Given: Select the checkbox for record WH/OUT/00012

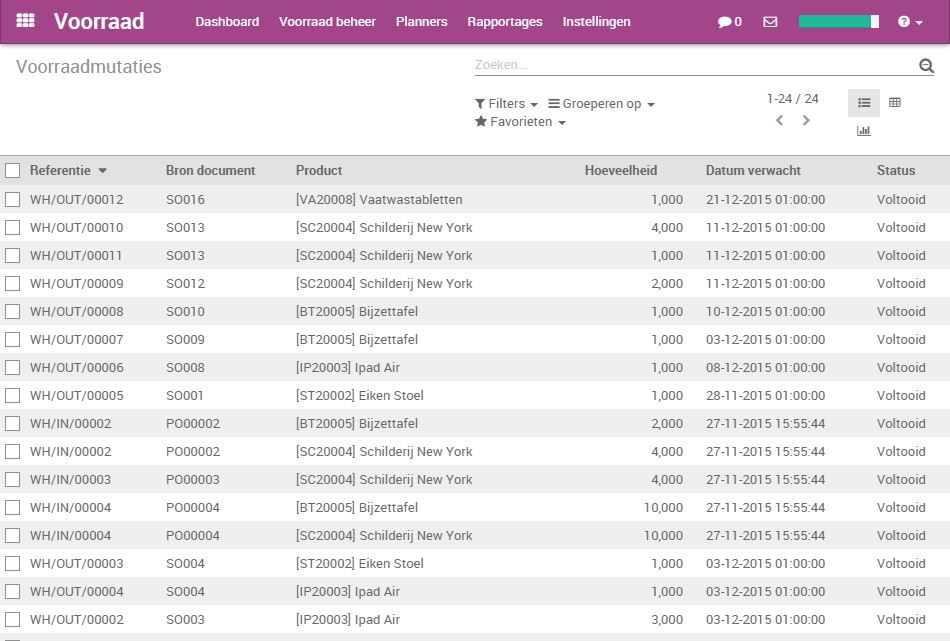Looking at the screenshot, I should click(13, 199).
